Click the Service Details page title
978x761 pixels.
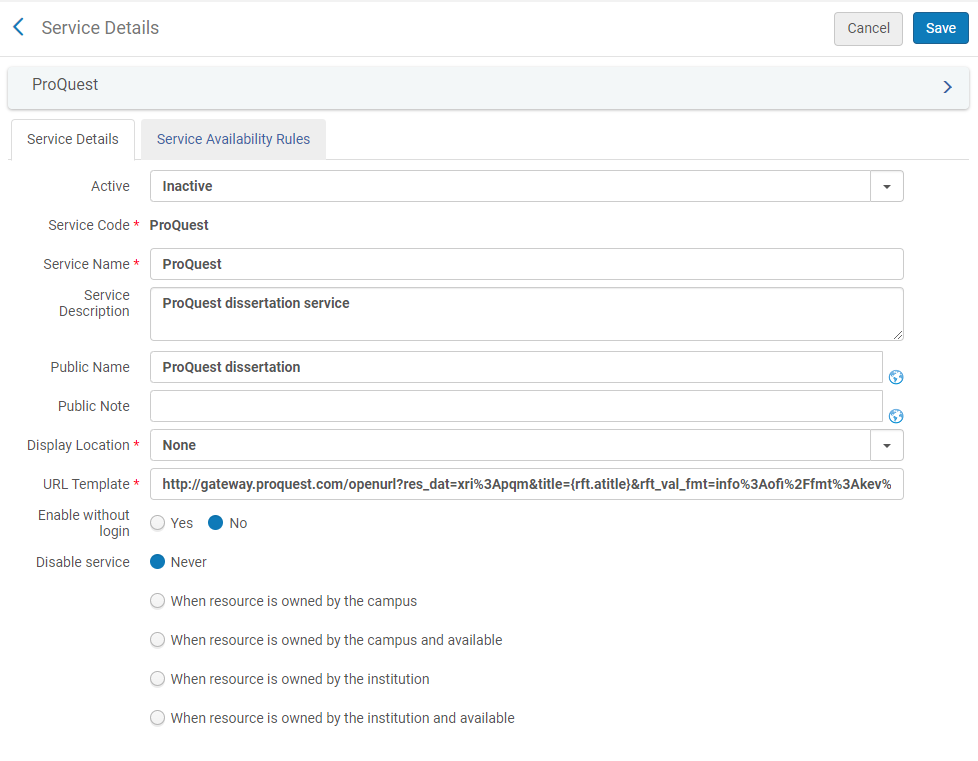tap(100, 27)
